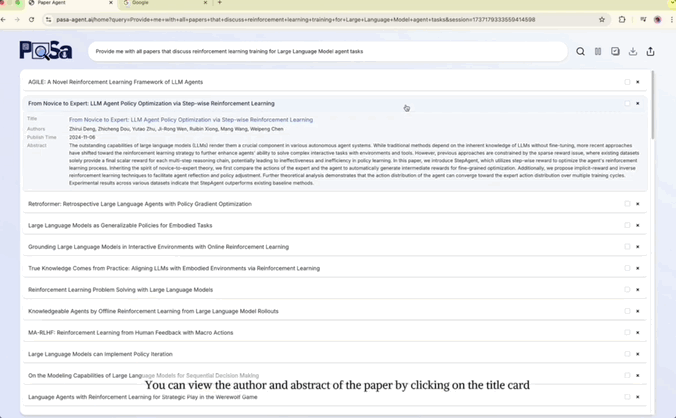Click the search magnifier icon beside the query box

point(580,52)
